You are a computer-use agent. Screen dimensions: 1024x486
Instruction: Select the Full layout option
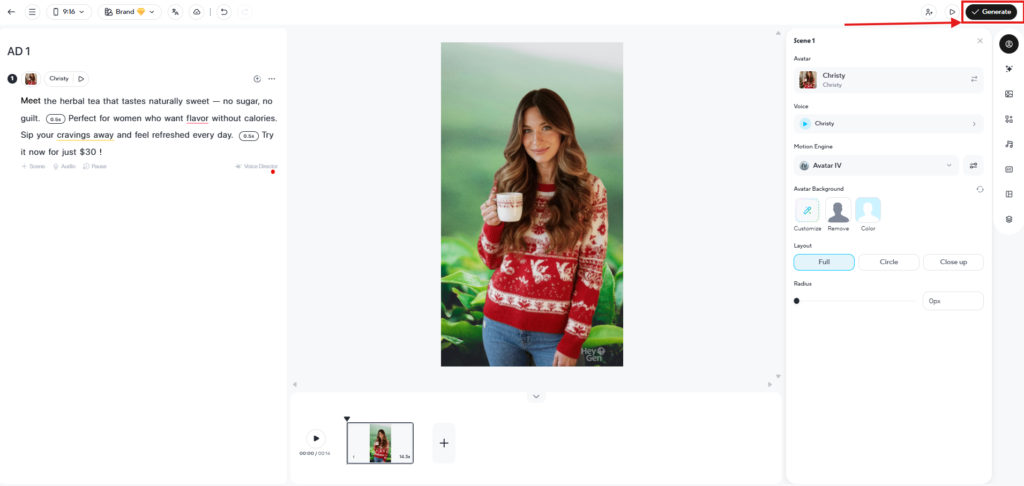pos(824,262)
